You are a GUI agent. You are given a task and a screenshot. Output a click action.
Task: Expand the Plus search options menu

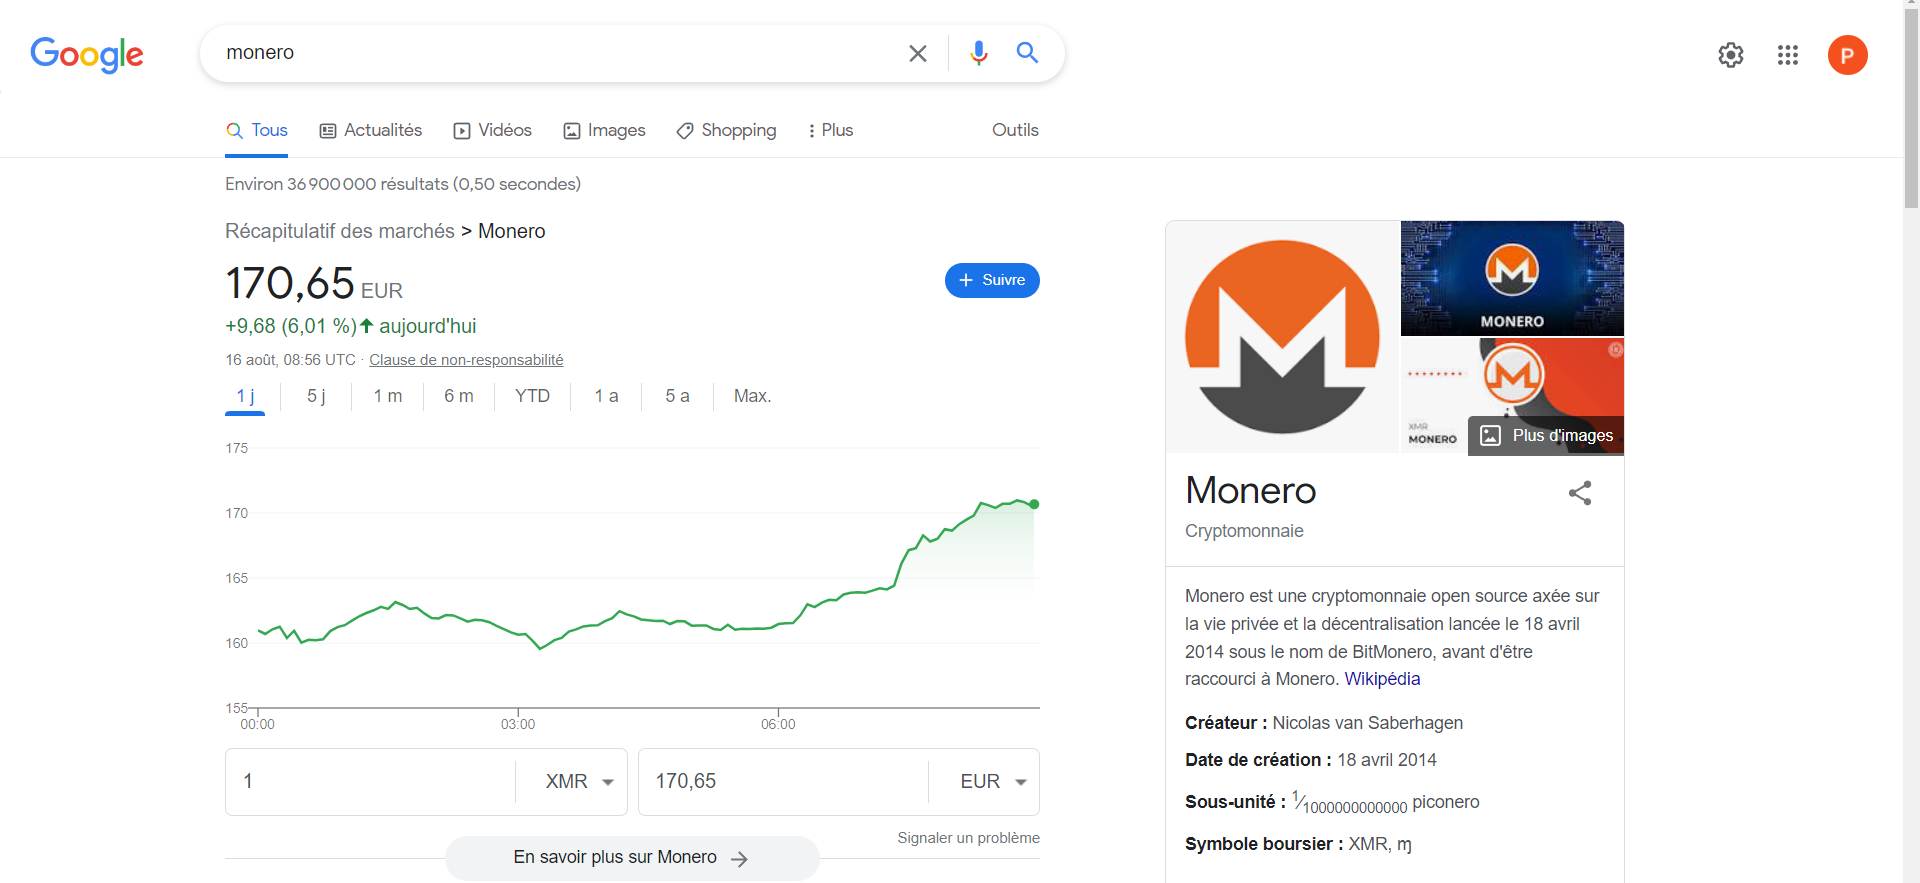click(x=830, y=130)
